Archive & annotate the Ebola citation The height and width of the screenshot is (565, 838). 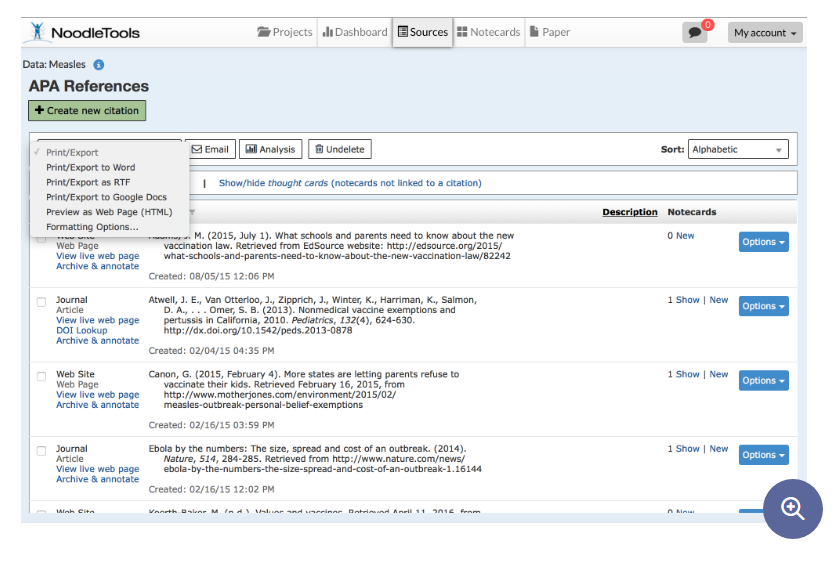point(98,479)
